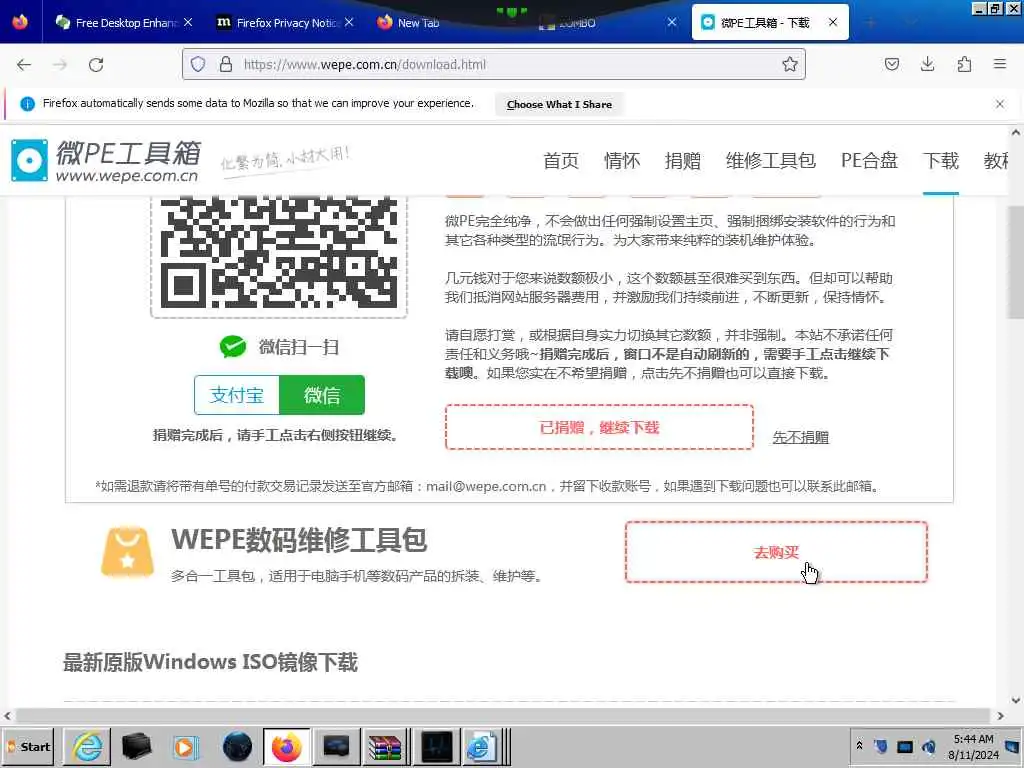The width and height of the screenshot is (1024, 768).
Task: Open the 情怀 nav item
Action: click(622, 161)
